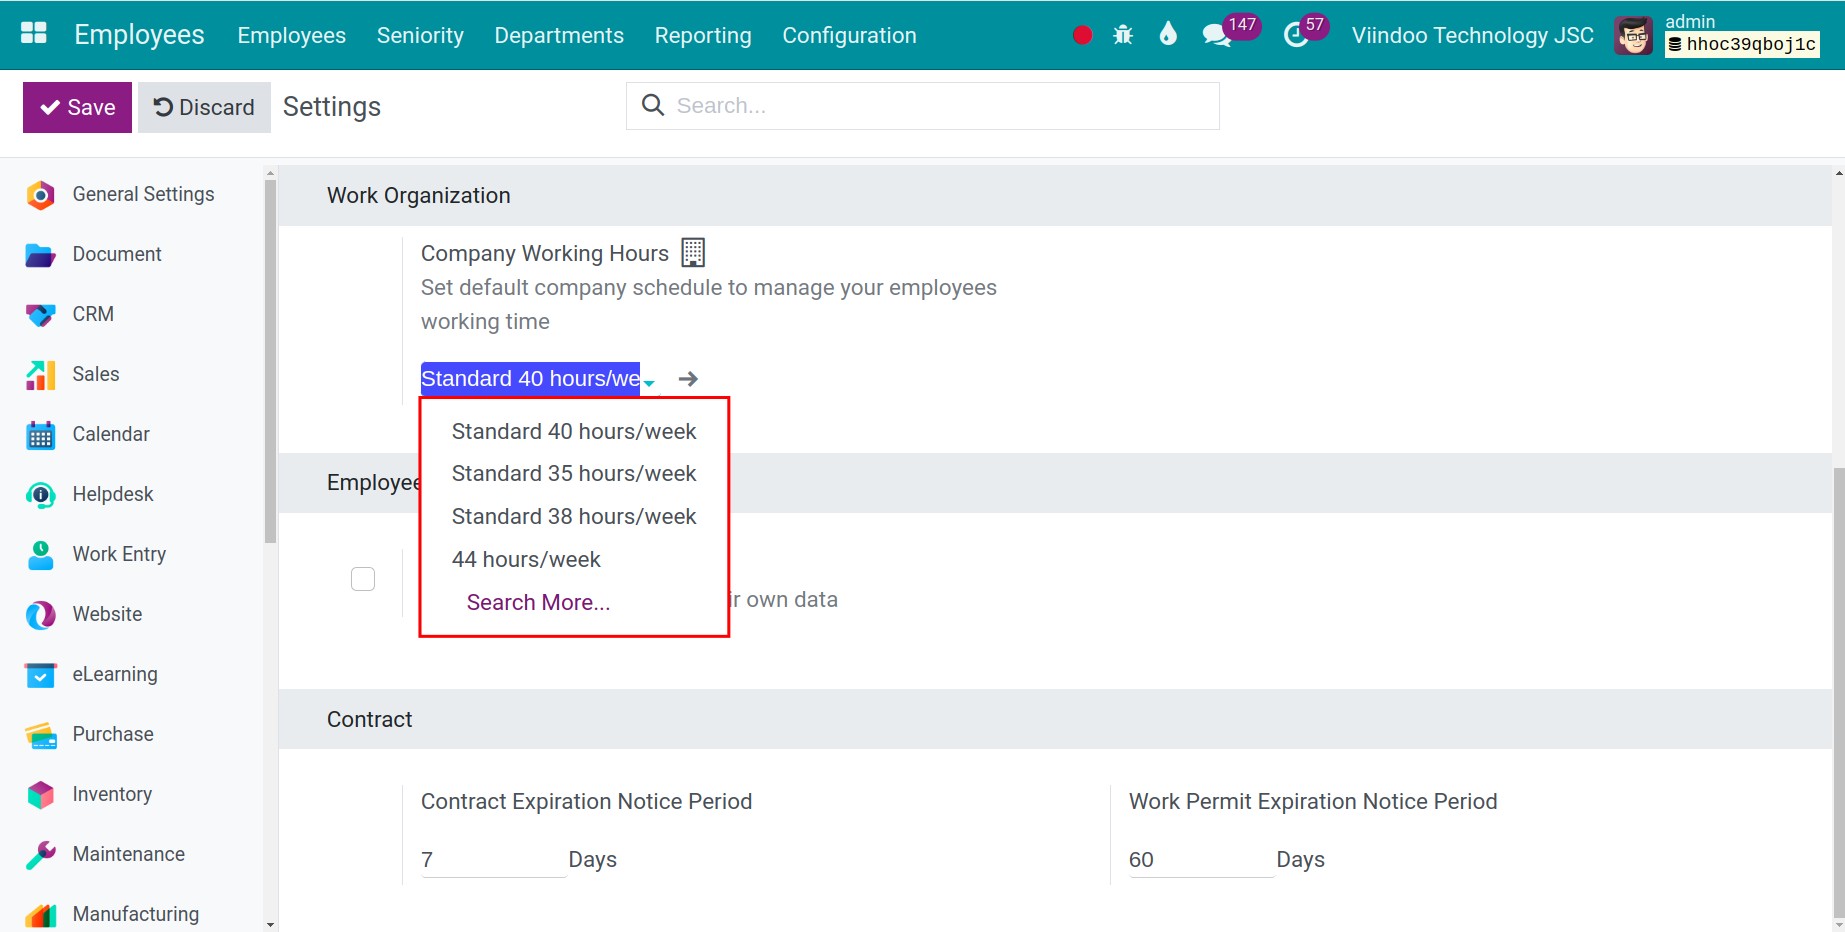Click the Save button
Viewport: 1845px width, 932px height.
[78, 107]
